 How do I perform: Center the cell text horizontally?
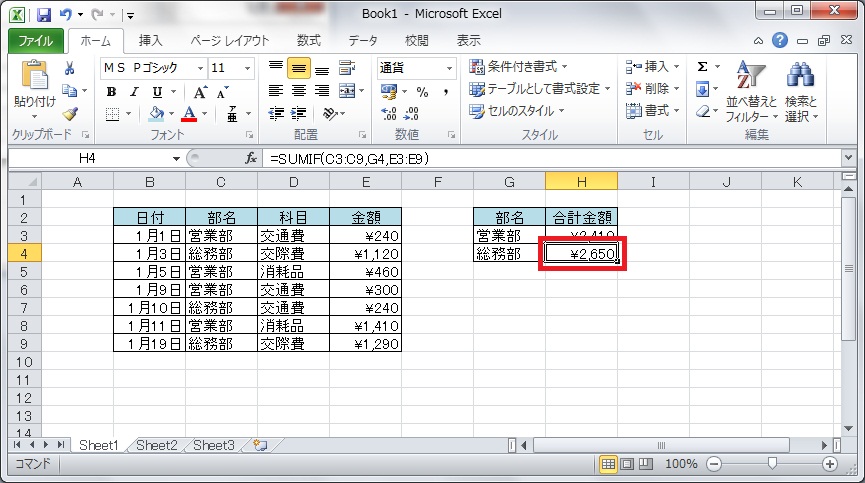tap(298, 90)
